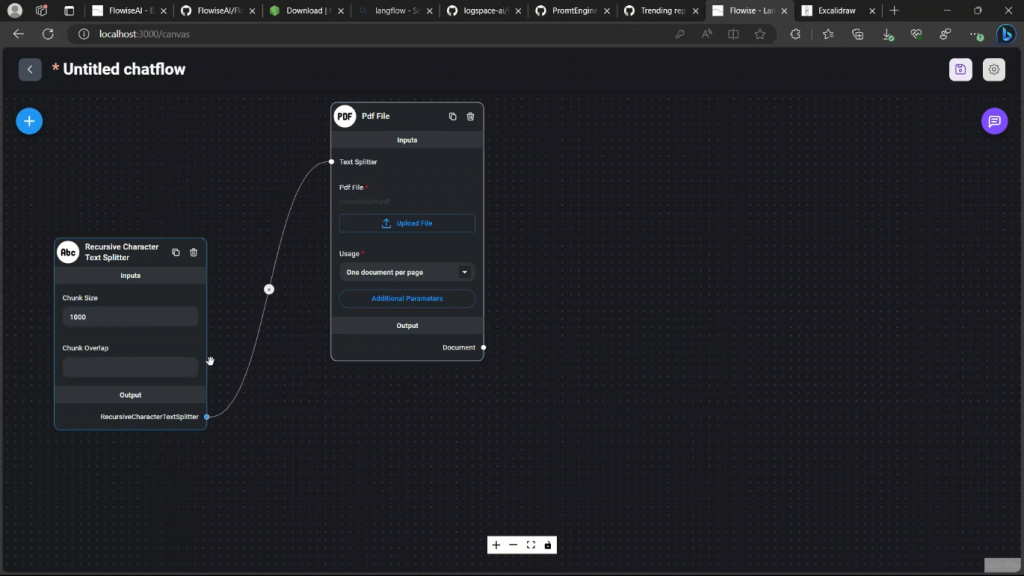
Task: Fit view of the canvas
Action: (x=531, y=545)
